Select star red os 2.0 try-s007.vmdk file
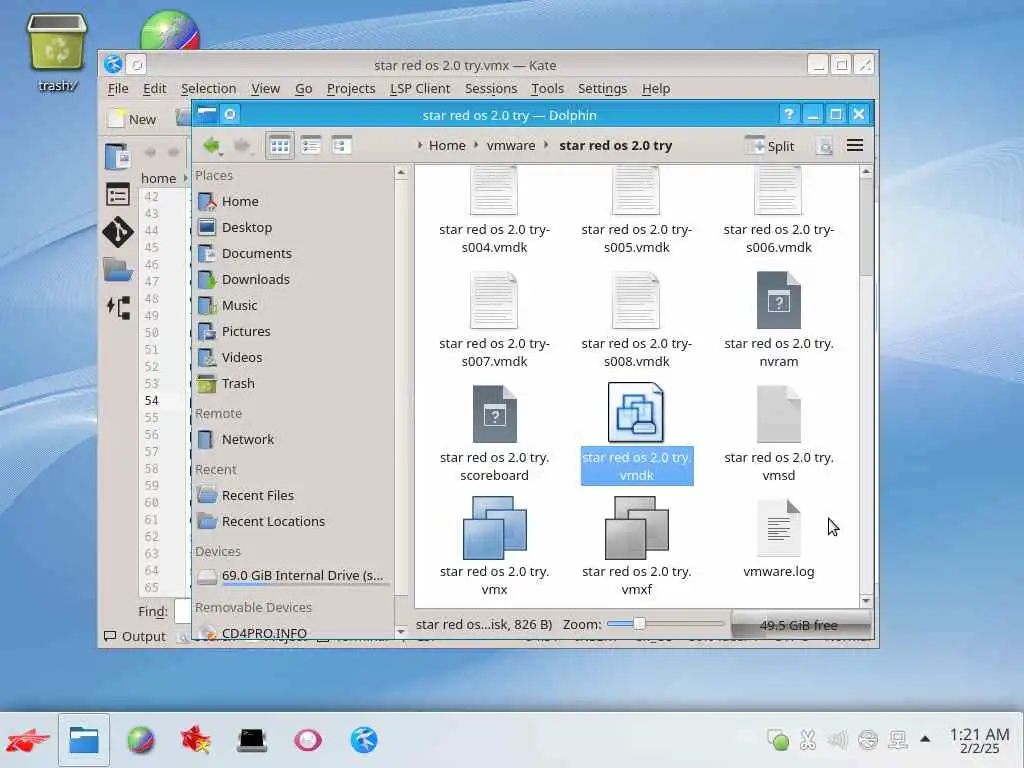Image resolution: width=1024 pixels, height=768 pixels. 494,319
